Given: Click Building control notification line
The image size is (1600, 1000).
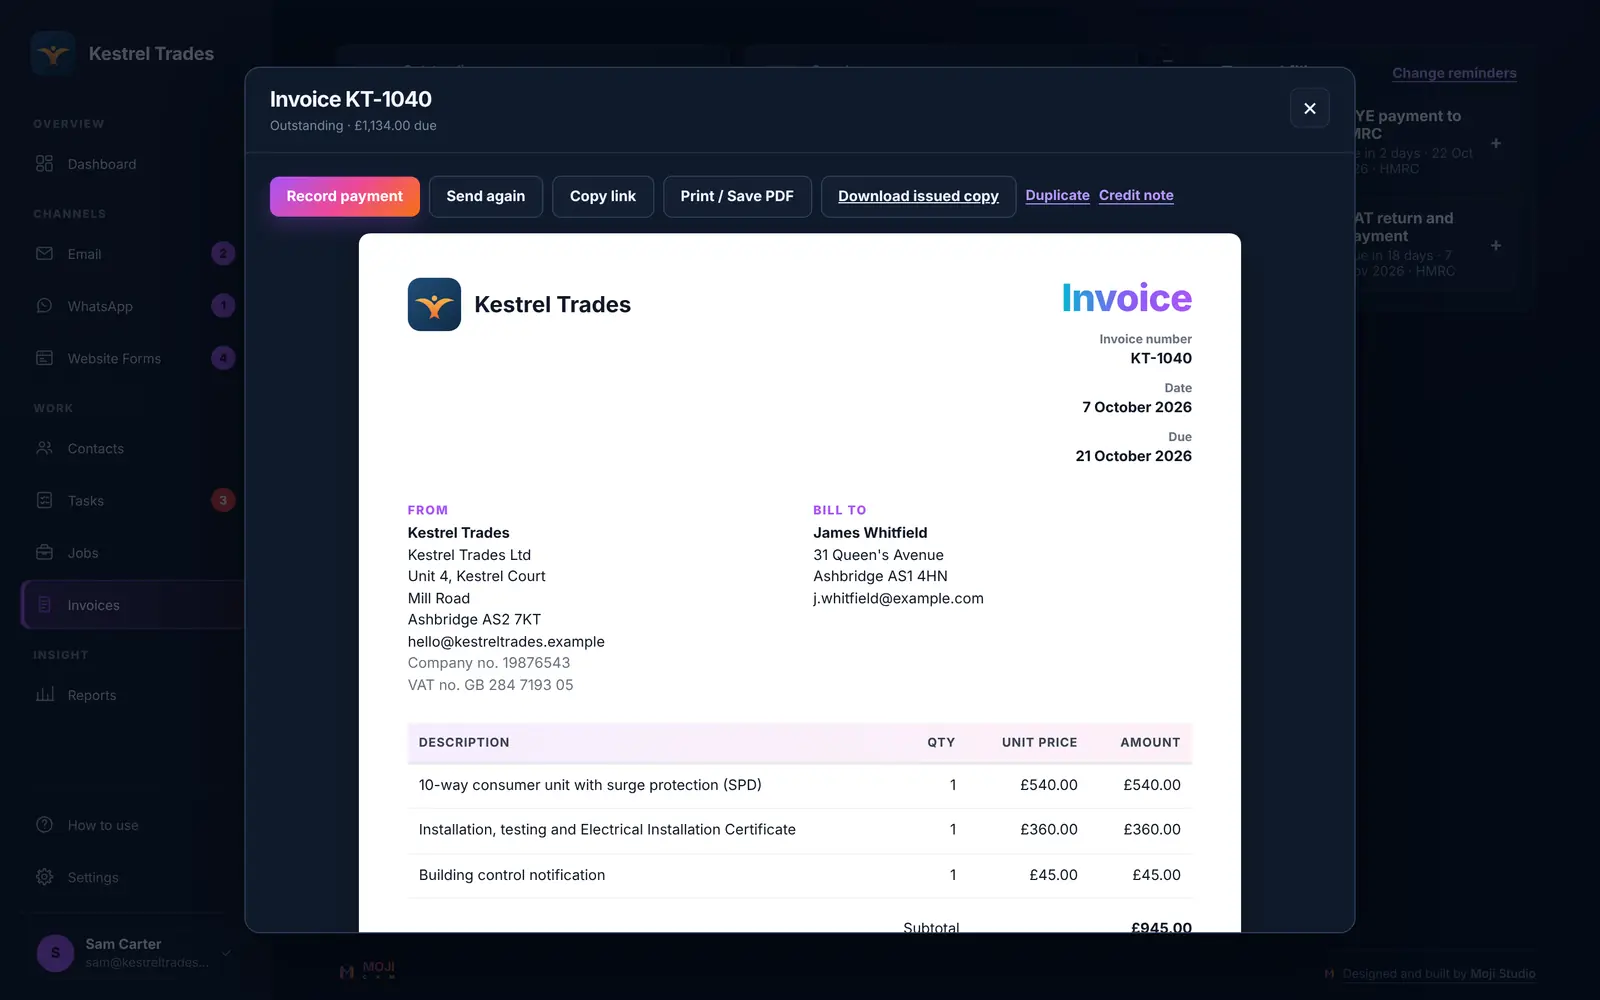Looking at the screenshot, I should (512, 875).
